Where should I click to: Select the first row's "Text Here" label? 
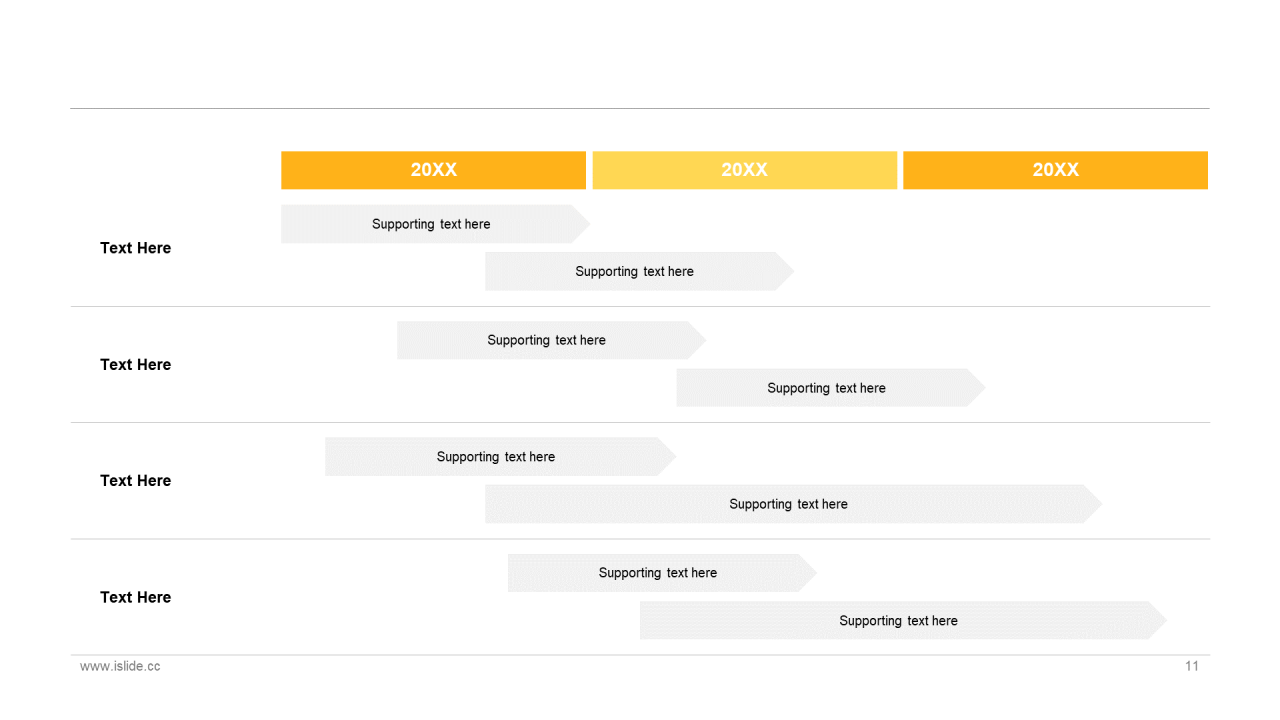(136, 248)
